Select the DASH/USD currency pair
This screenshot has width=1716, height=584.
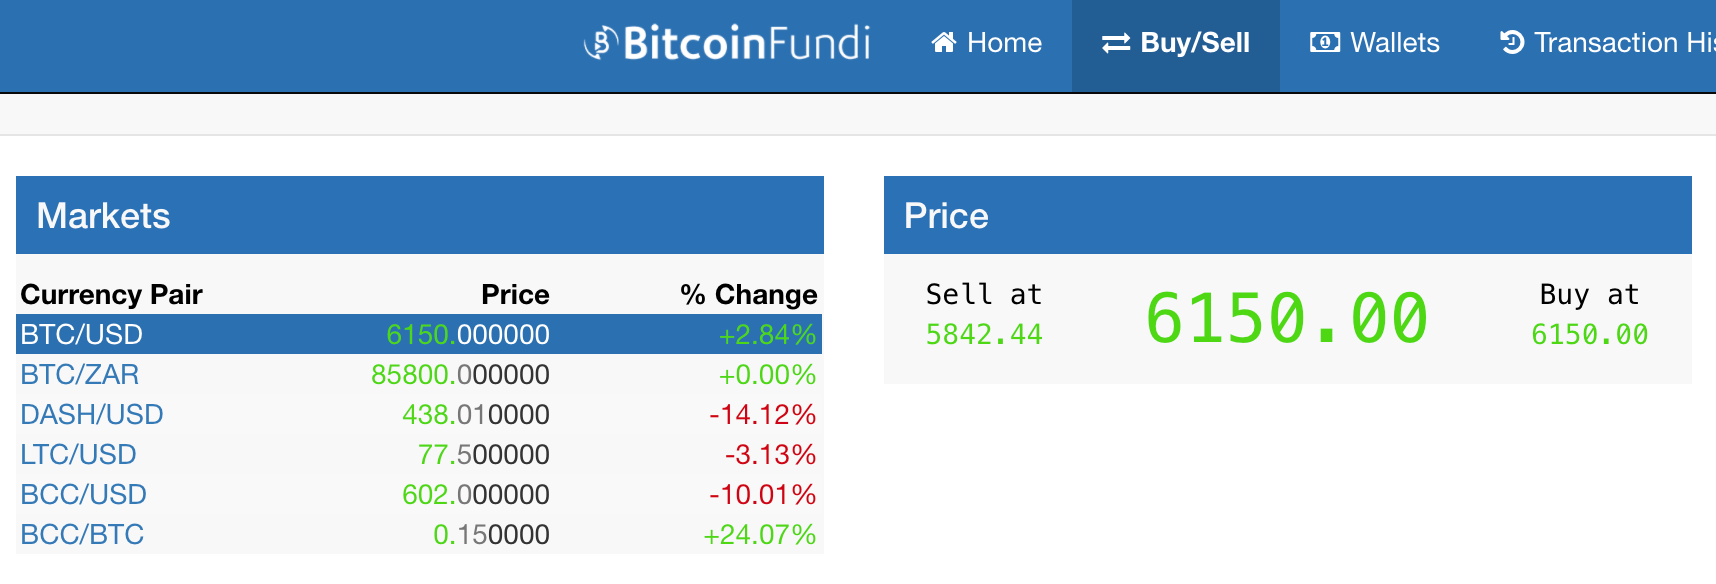(92, 414)
